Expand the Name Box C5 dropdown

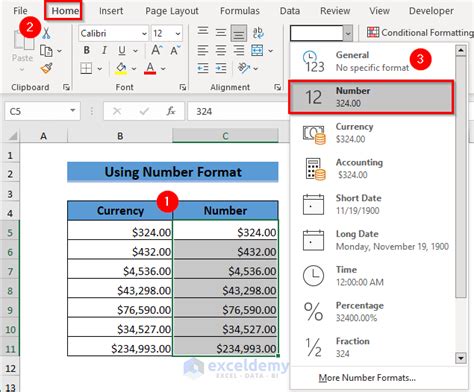pyautogui.click(x=72, y=110)
